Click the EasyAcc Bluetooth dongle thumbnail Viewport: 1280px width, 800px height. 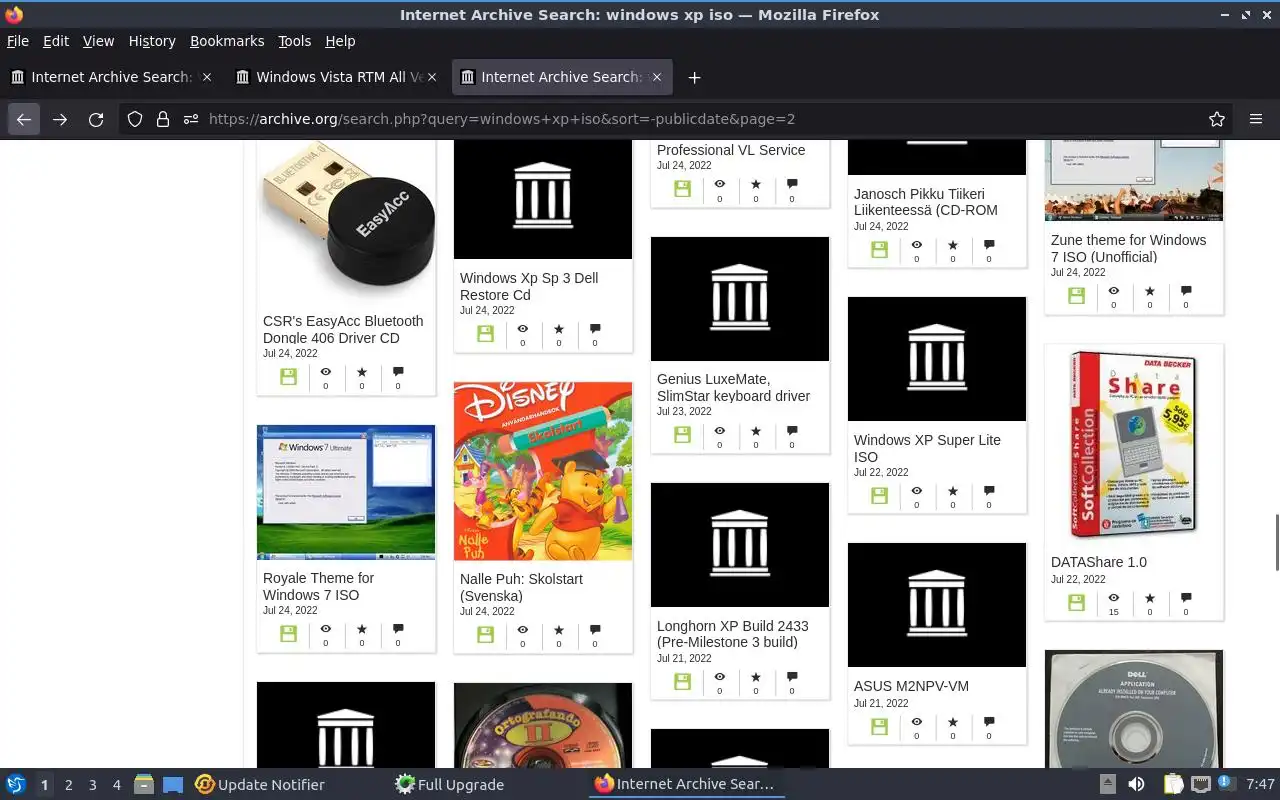click(x=346, y=220)
